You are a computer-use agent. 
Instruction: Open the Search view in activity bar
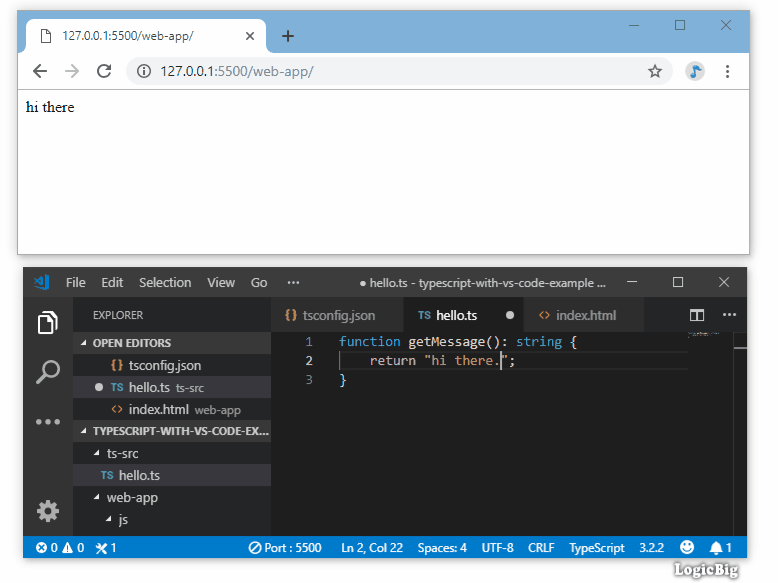pyautogui.click(x=48, y=372)
